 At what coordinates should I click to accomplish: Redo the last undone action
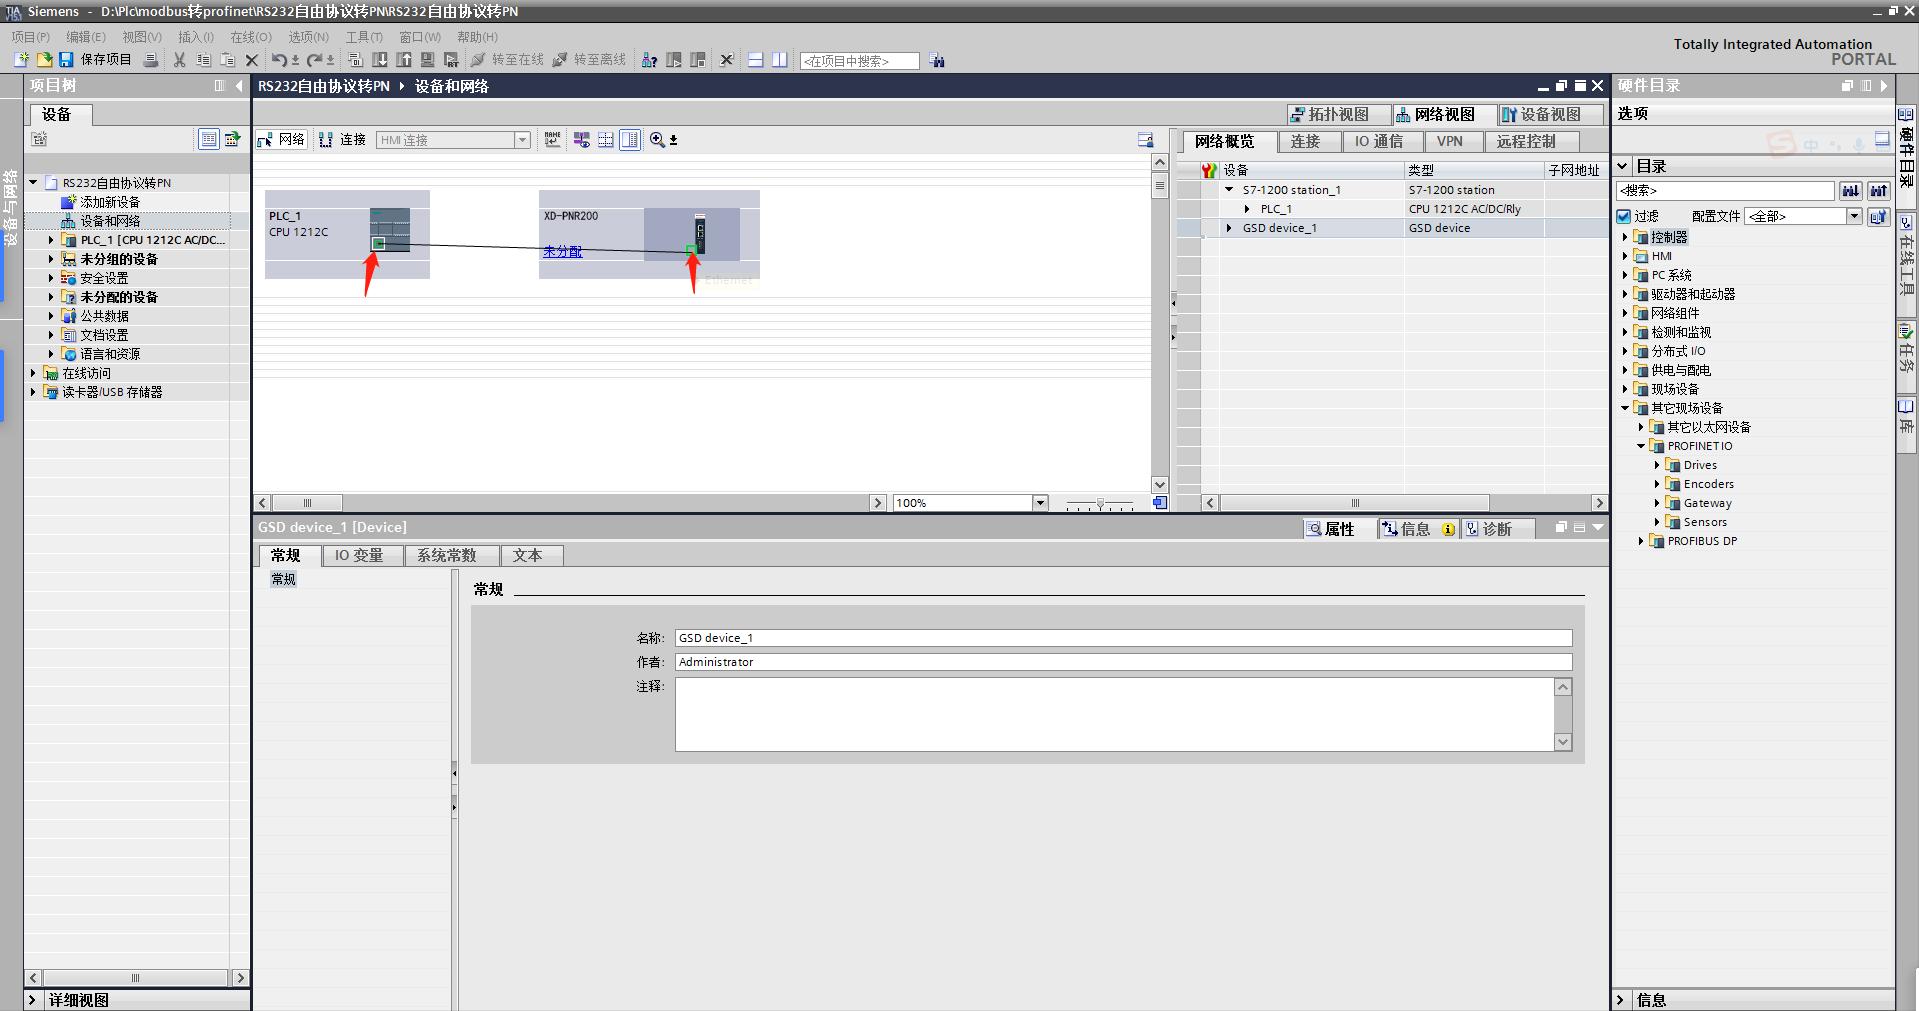(316, 60)
